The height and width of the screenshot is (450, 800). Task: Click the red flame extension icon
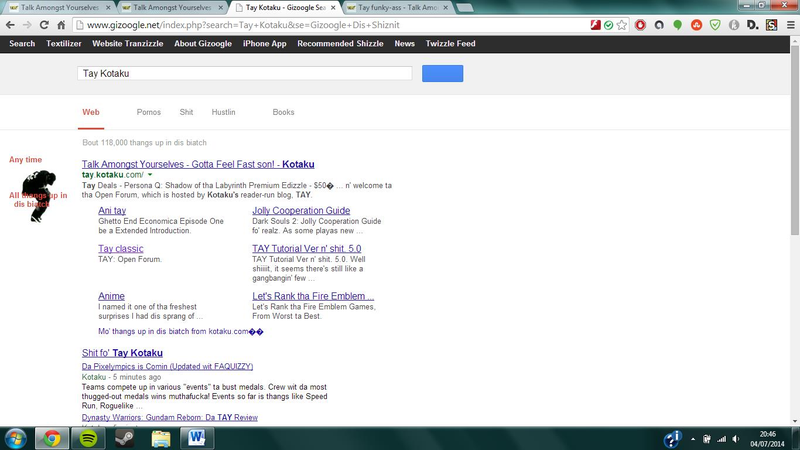[x=640, y=25]
